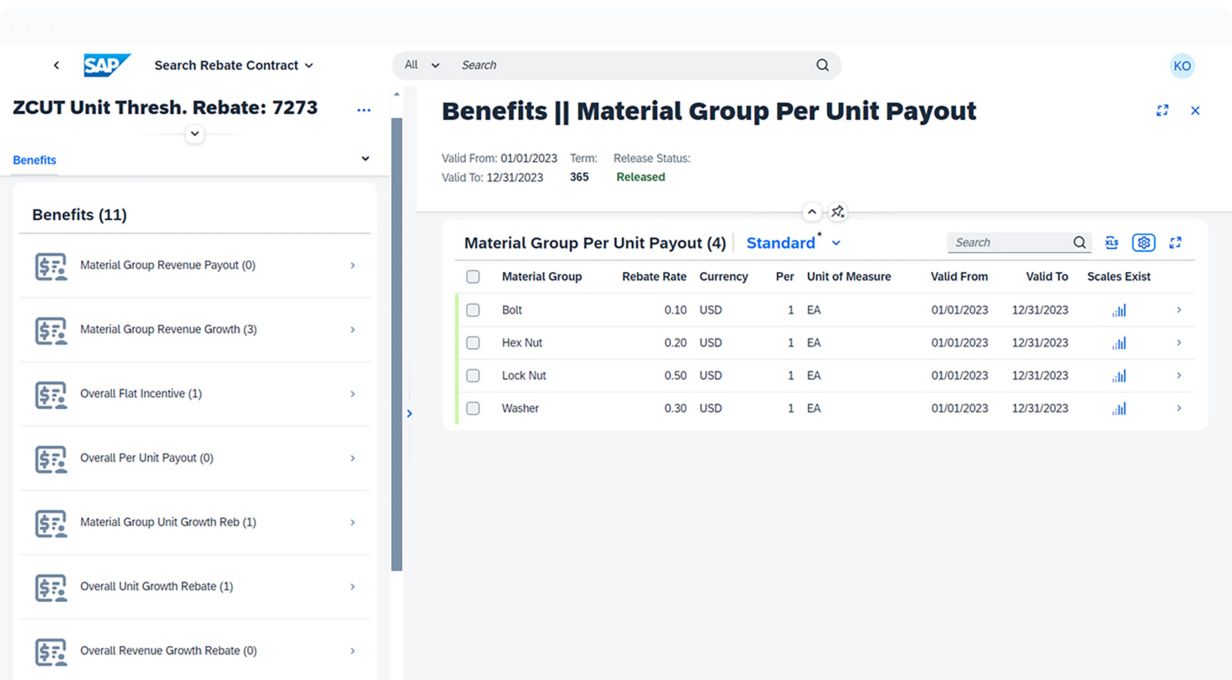Screen dimensions: 1232x680
Task: Enter full screen for Benefits detail panel
Action: coord(1162,111)
